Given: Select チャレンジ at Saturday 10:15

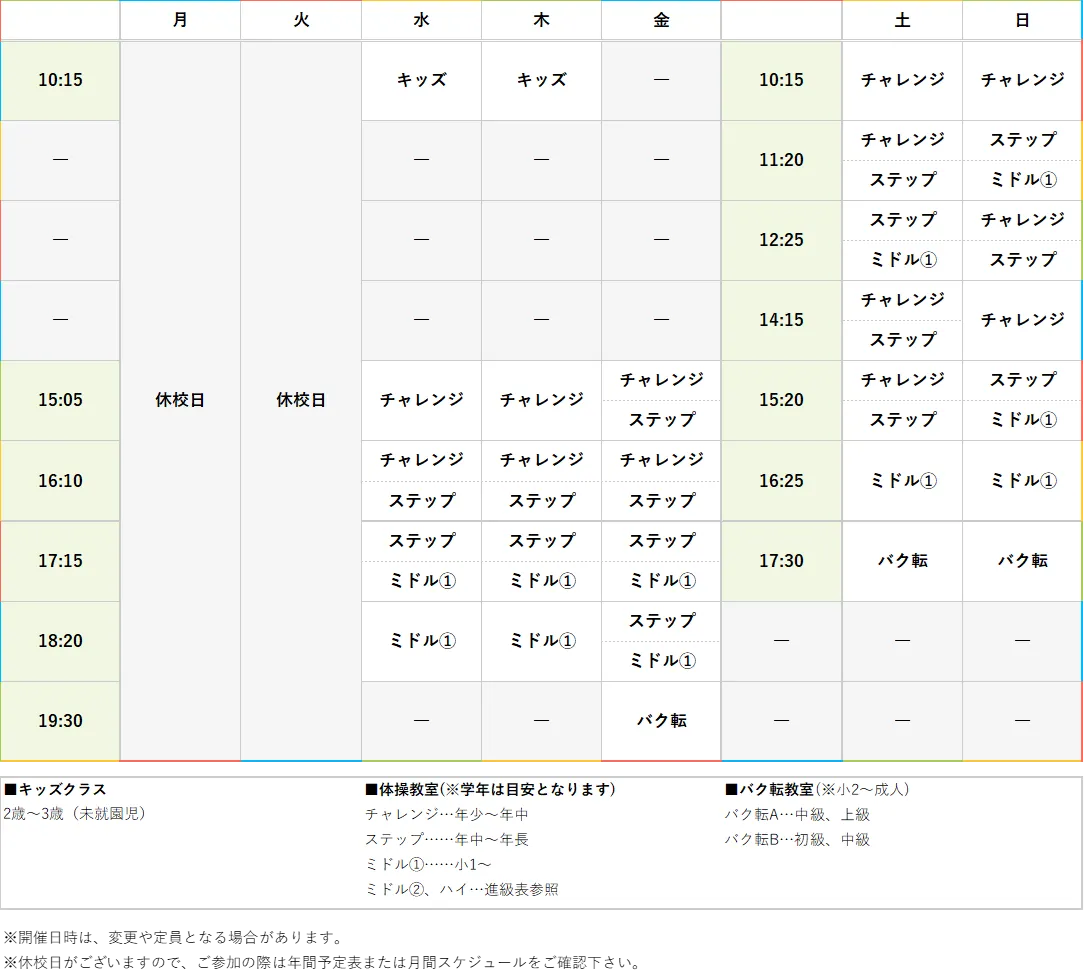Looking at the screenshot, I should (x=901, y=80).
